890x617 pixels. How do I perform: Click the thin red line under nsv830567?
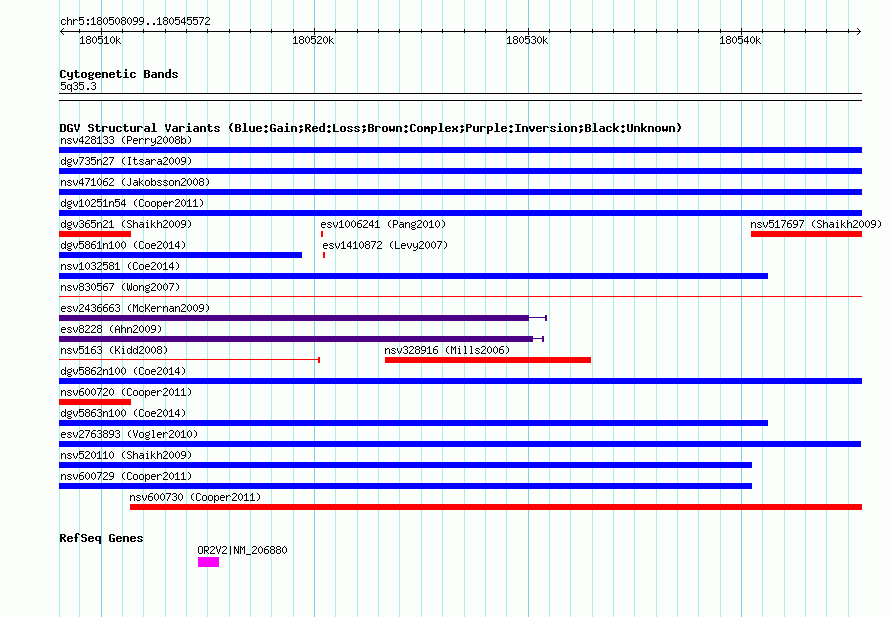460,296
